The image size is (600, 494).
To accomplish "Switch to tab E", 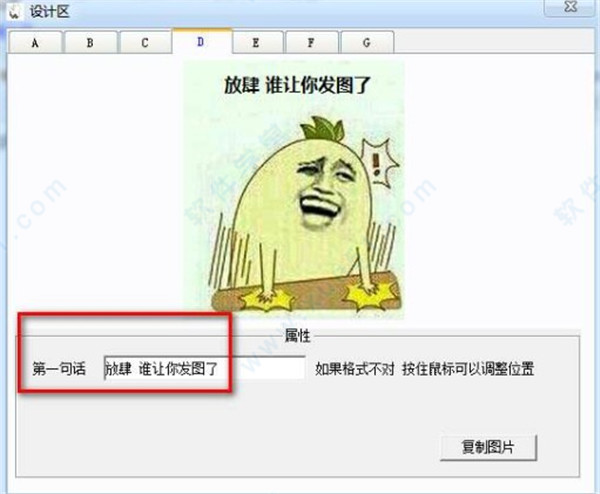I will point(256,42).
